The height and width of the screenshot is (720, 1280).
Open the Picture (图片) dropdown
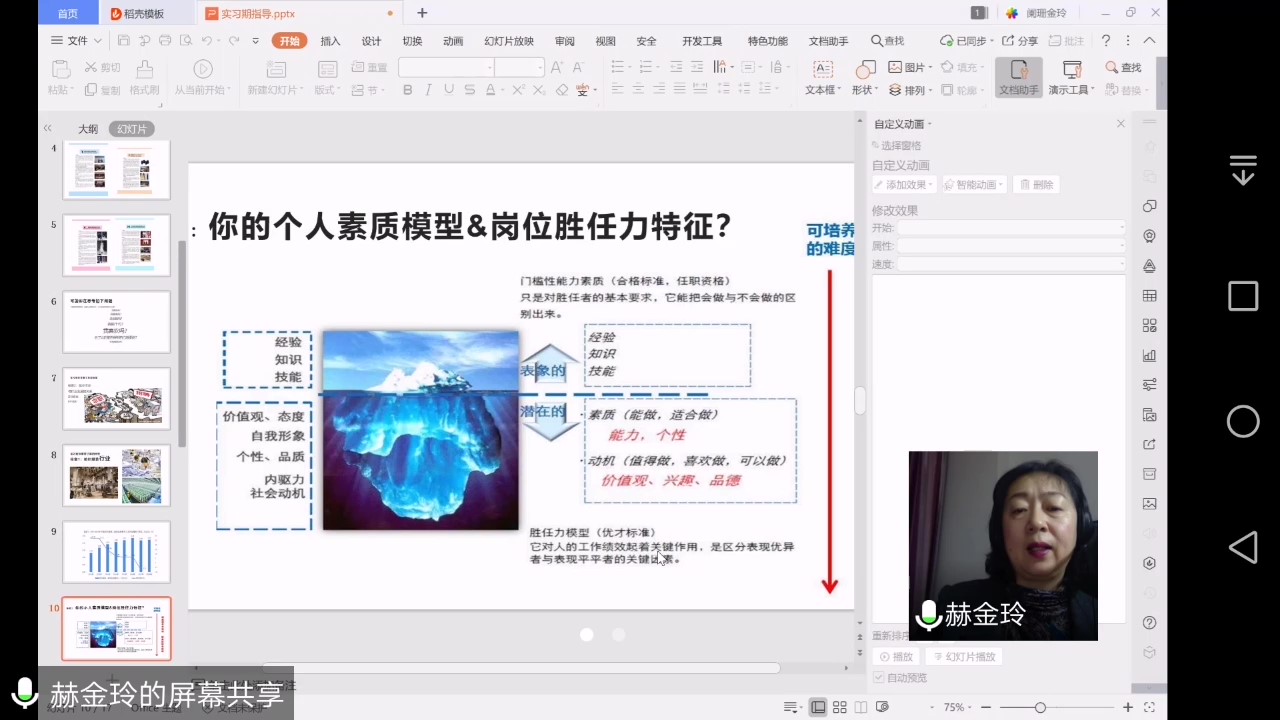[x=910, y=67]
